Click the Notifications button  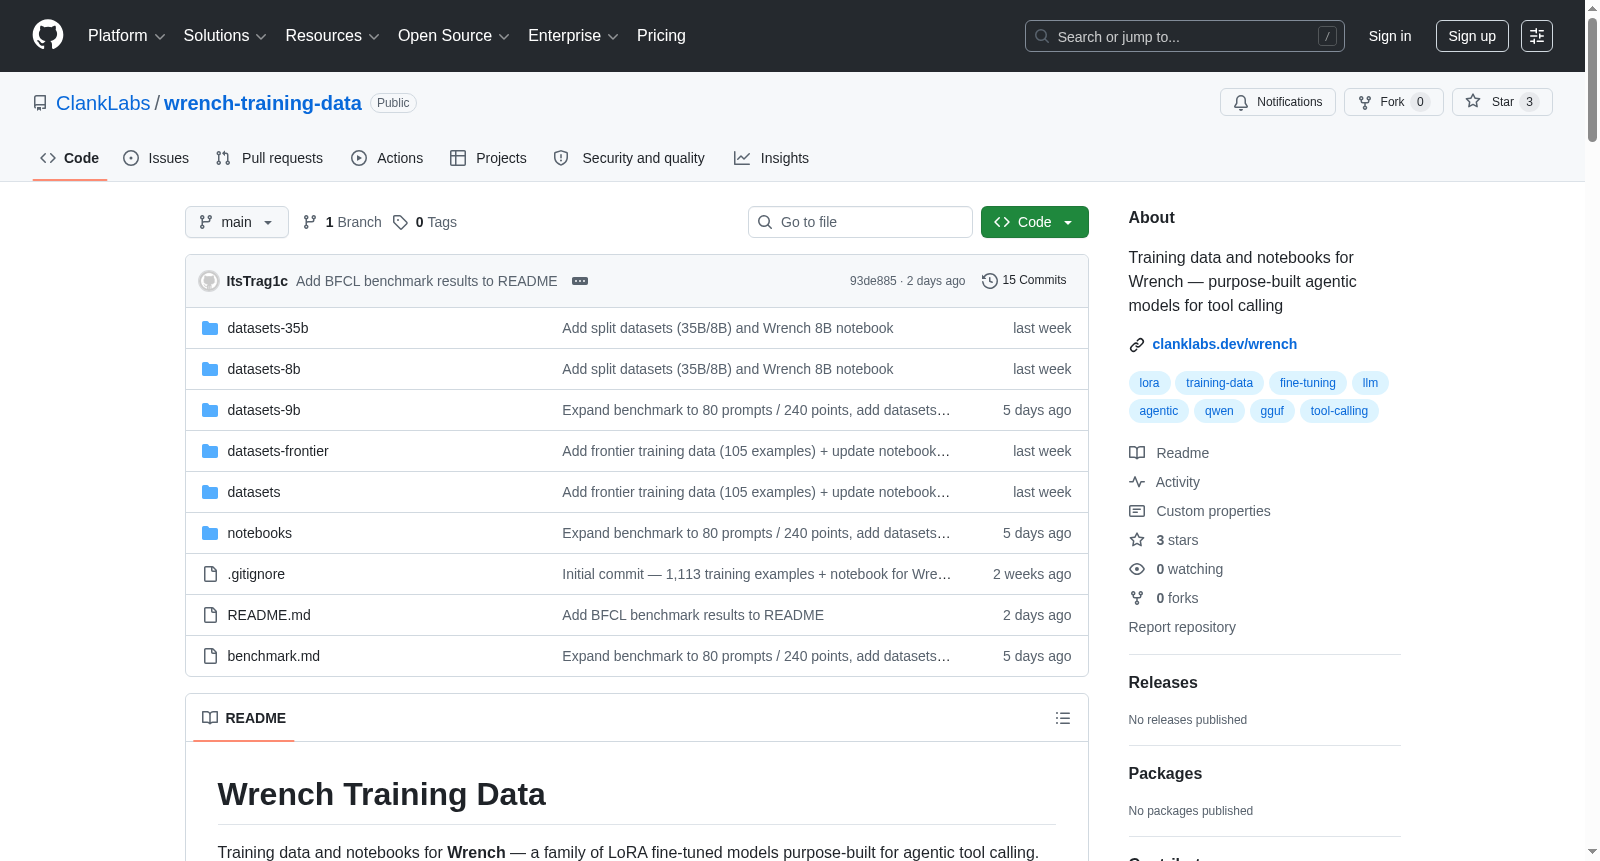[1278, 102]
